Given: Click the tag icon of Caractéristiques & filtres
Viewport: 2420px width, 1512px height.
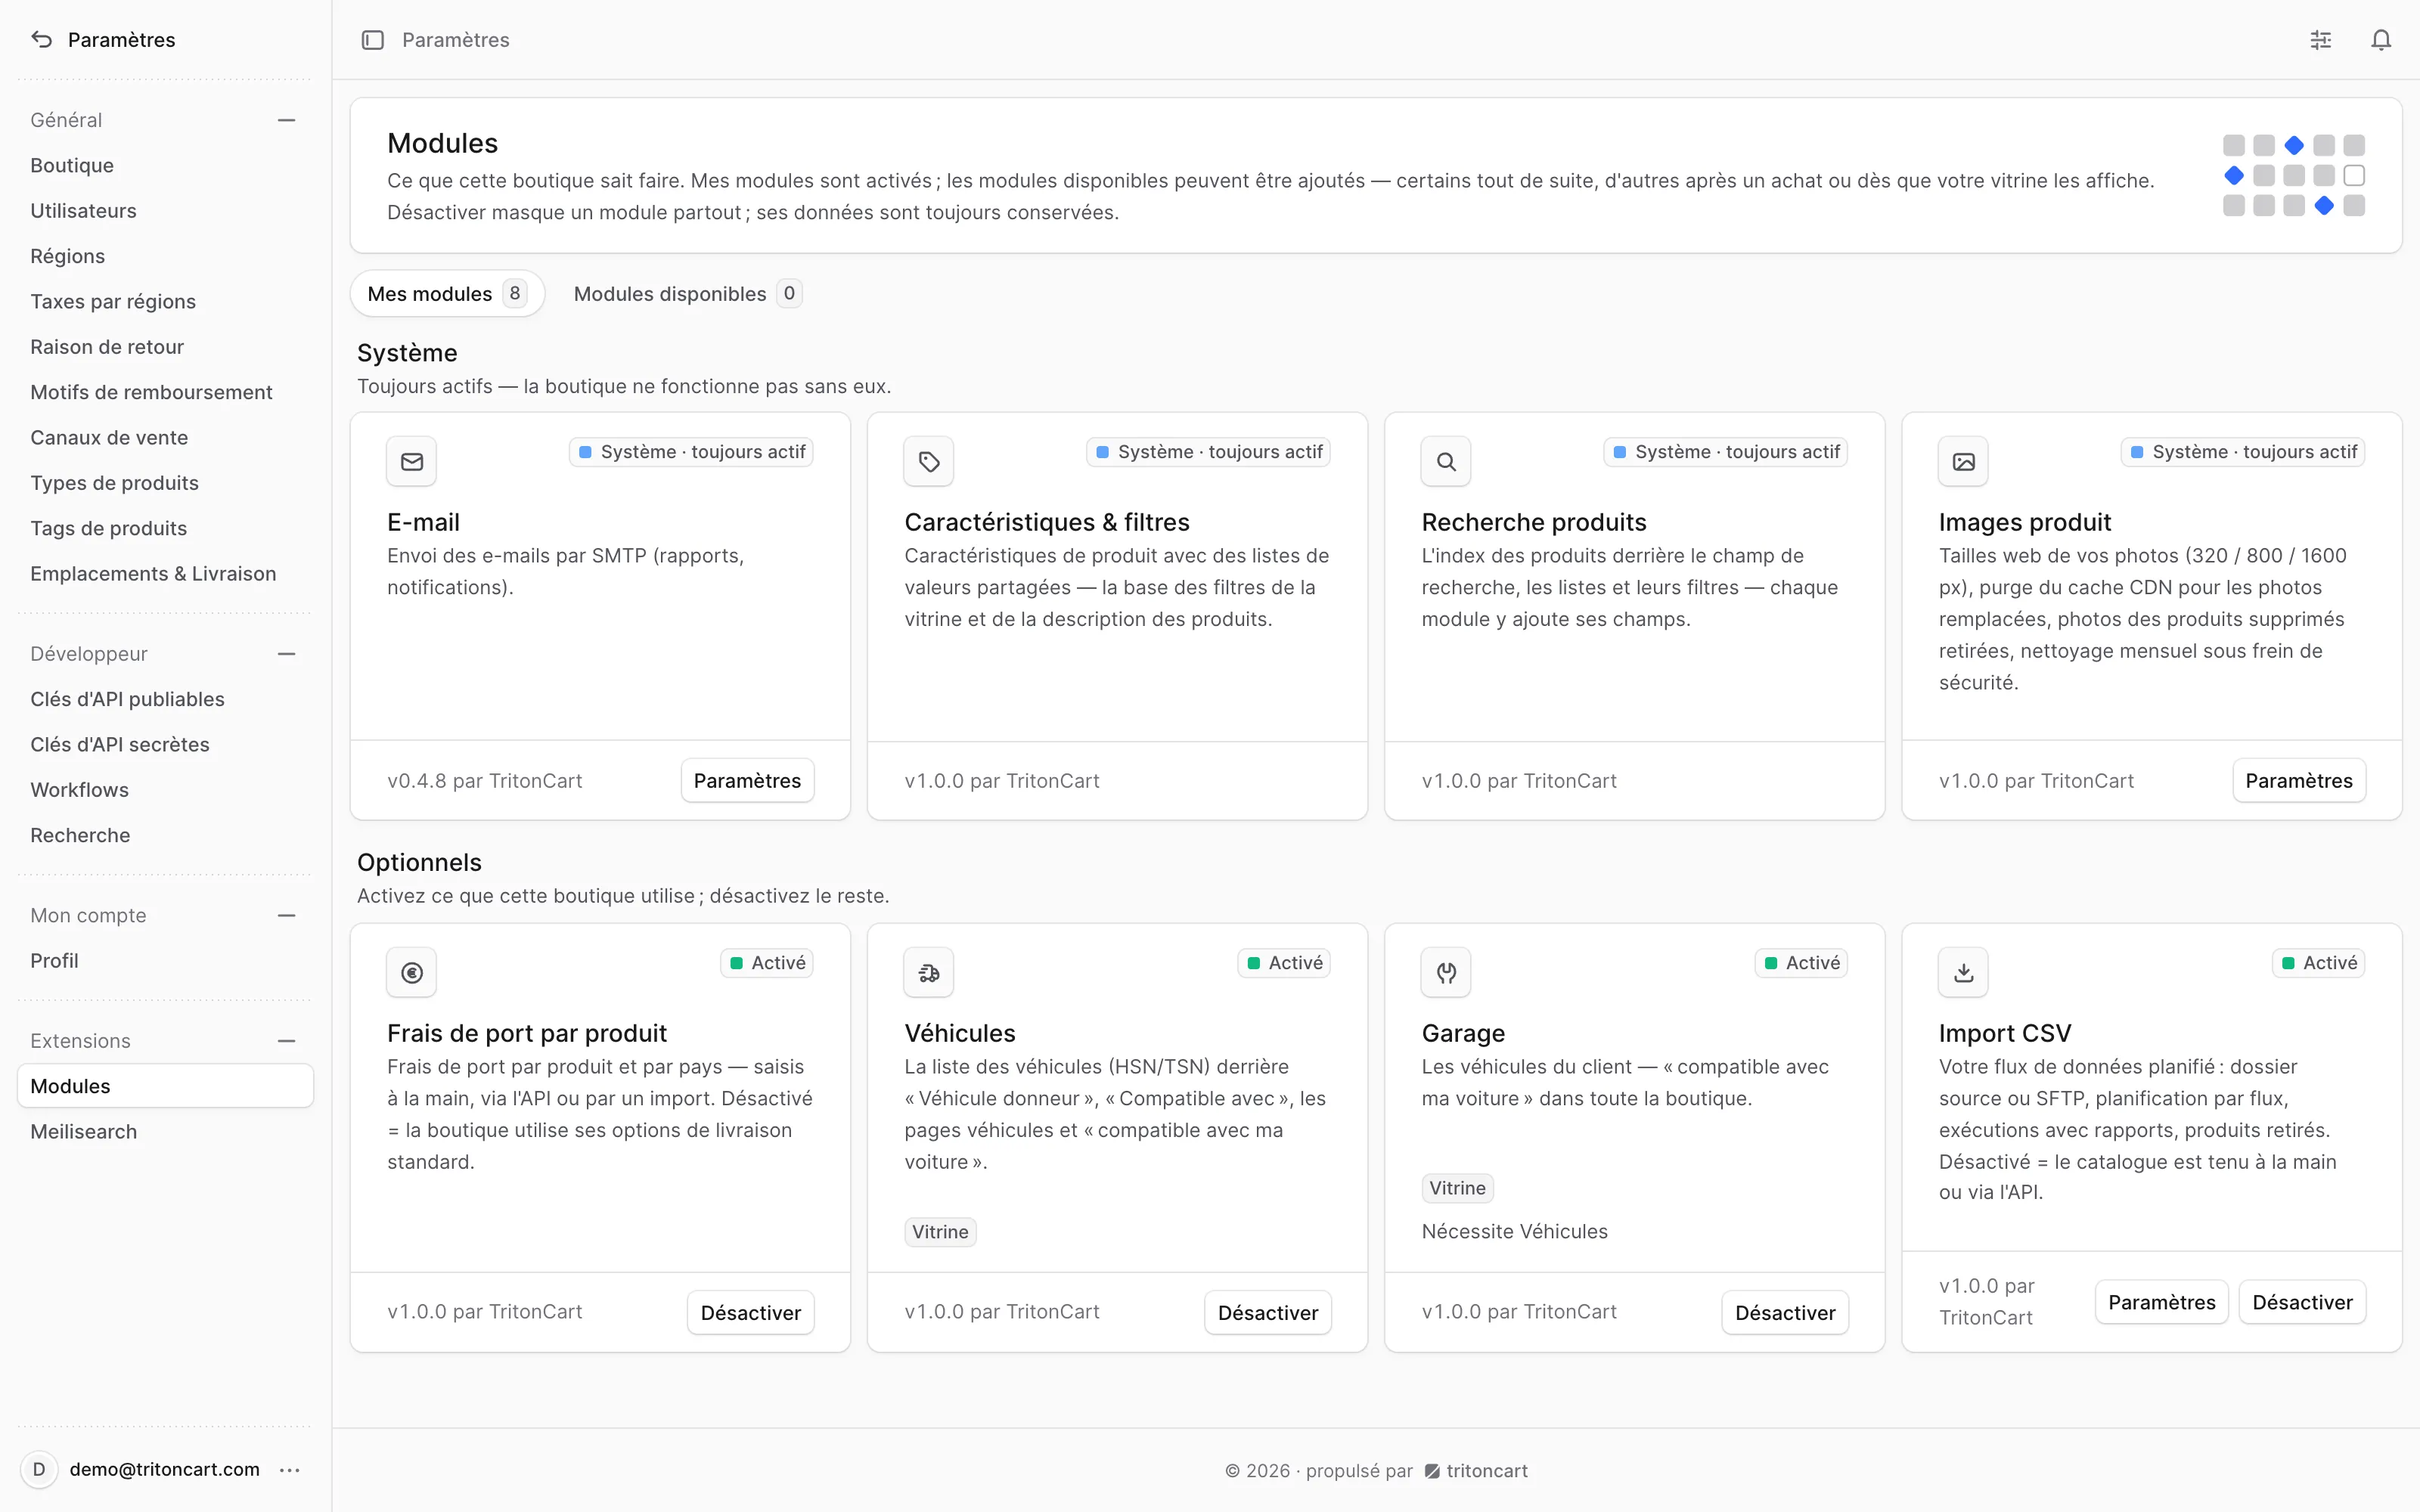Looking at the screenshot, I should (929, 461).
